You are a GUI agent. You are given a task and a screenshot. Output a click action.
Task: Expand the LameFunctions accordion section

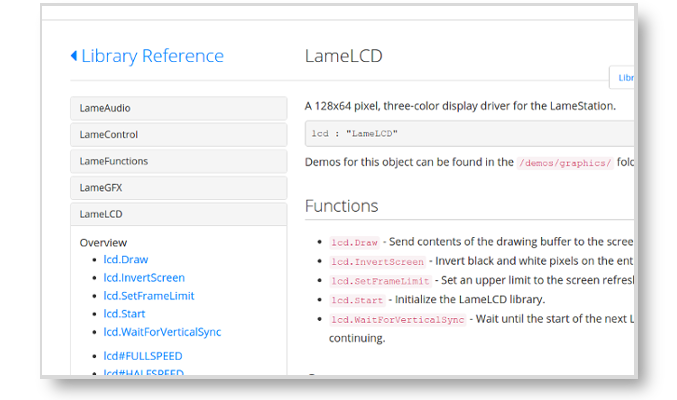click(179, 161)
